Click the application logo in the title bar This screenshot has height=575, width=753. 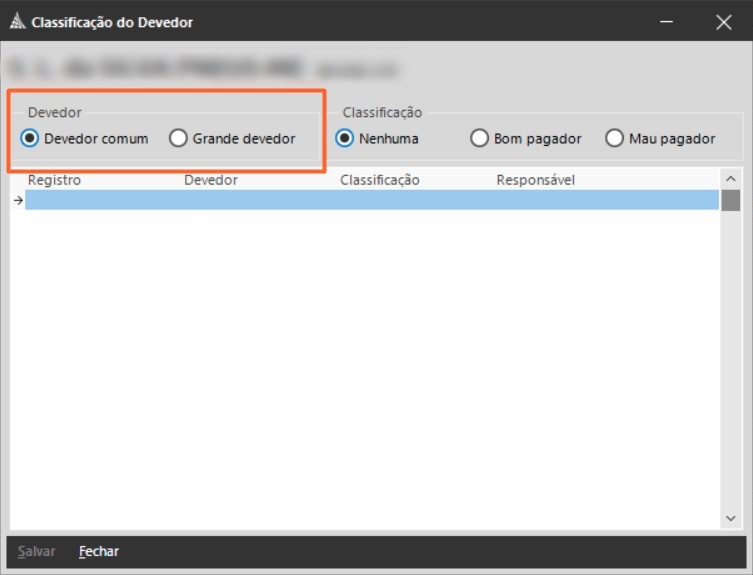(x=17, y=21)
